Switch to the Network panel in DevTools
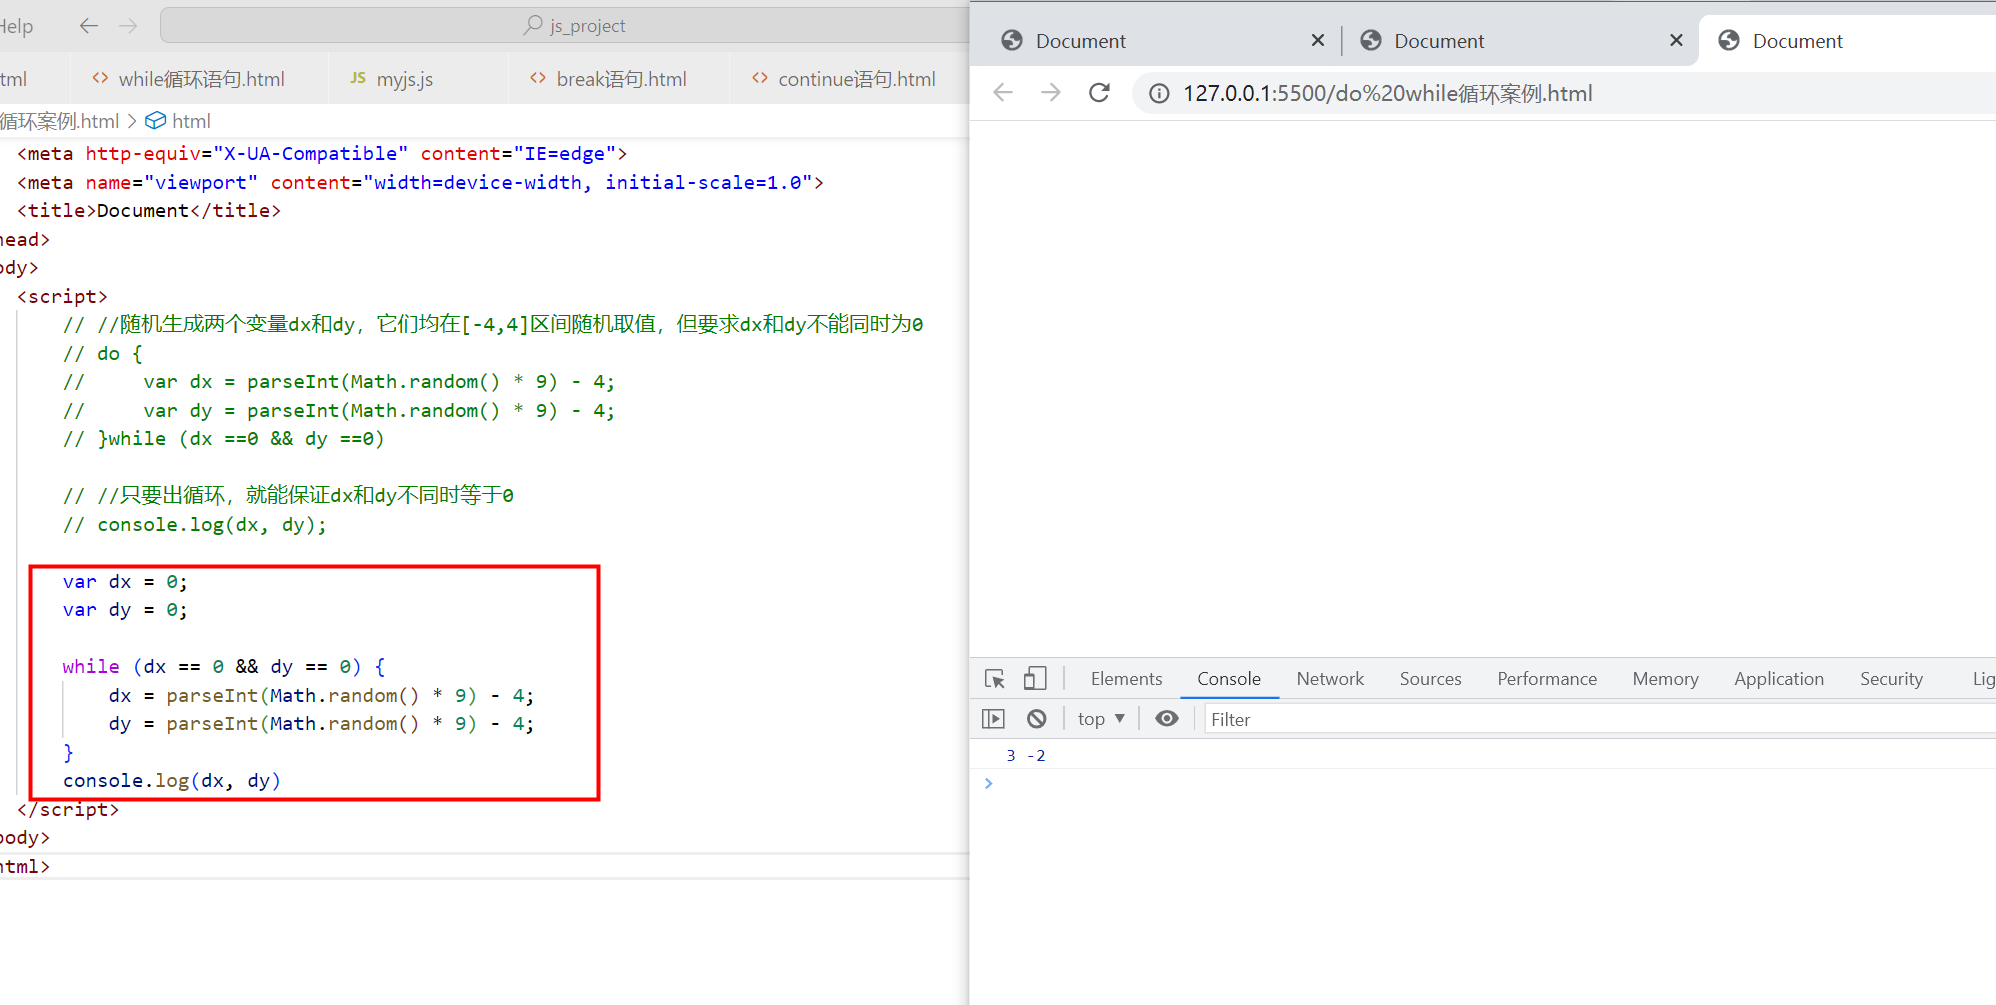 click(x=1330, y=678)
